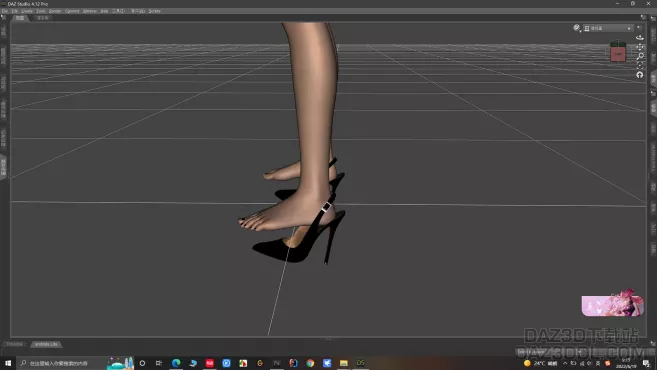Open the Scripts menu
This screenshot has height=370, width=657.
pos(155,11)
